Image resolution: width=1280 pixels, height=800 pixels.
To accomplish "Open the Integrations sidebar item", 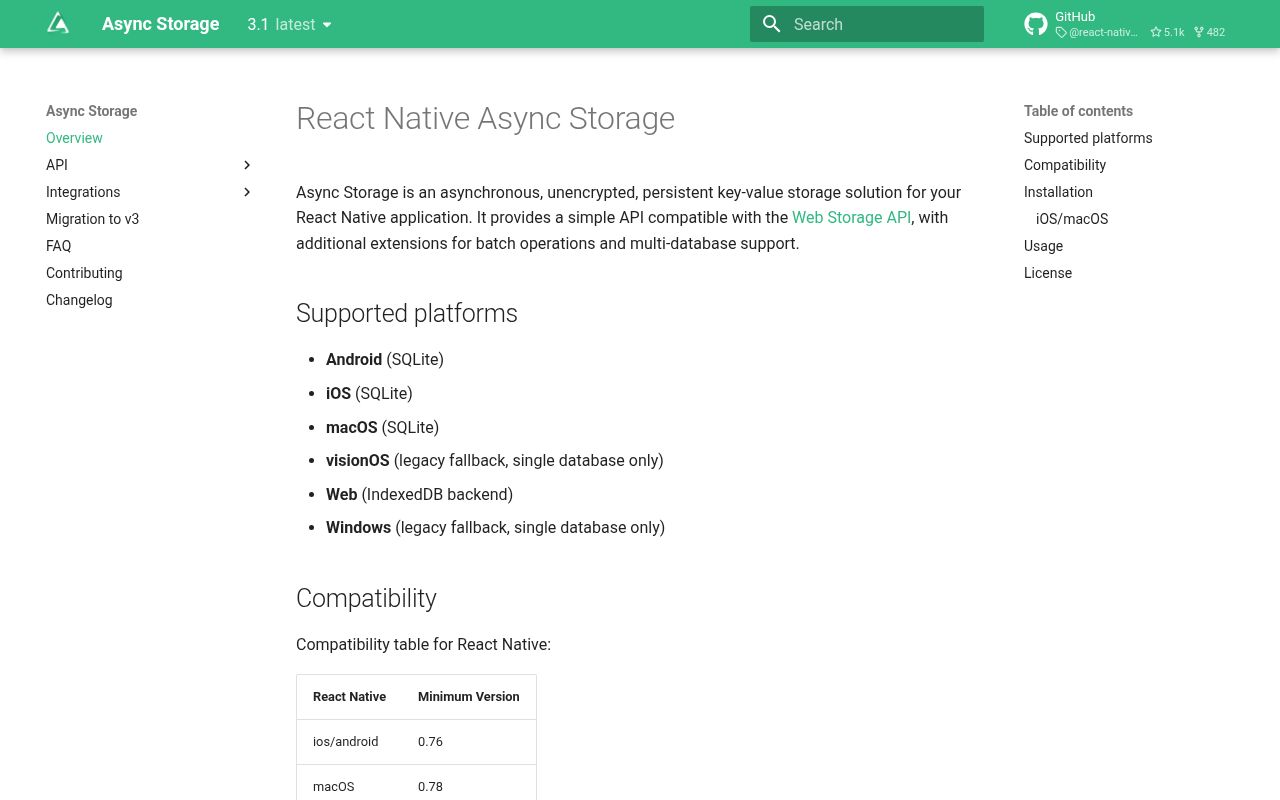I will tap(83, 192).
